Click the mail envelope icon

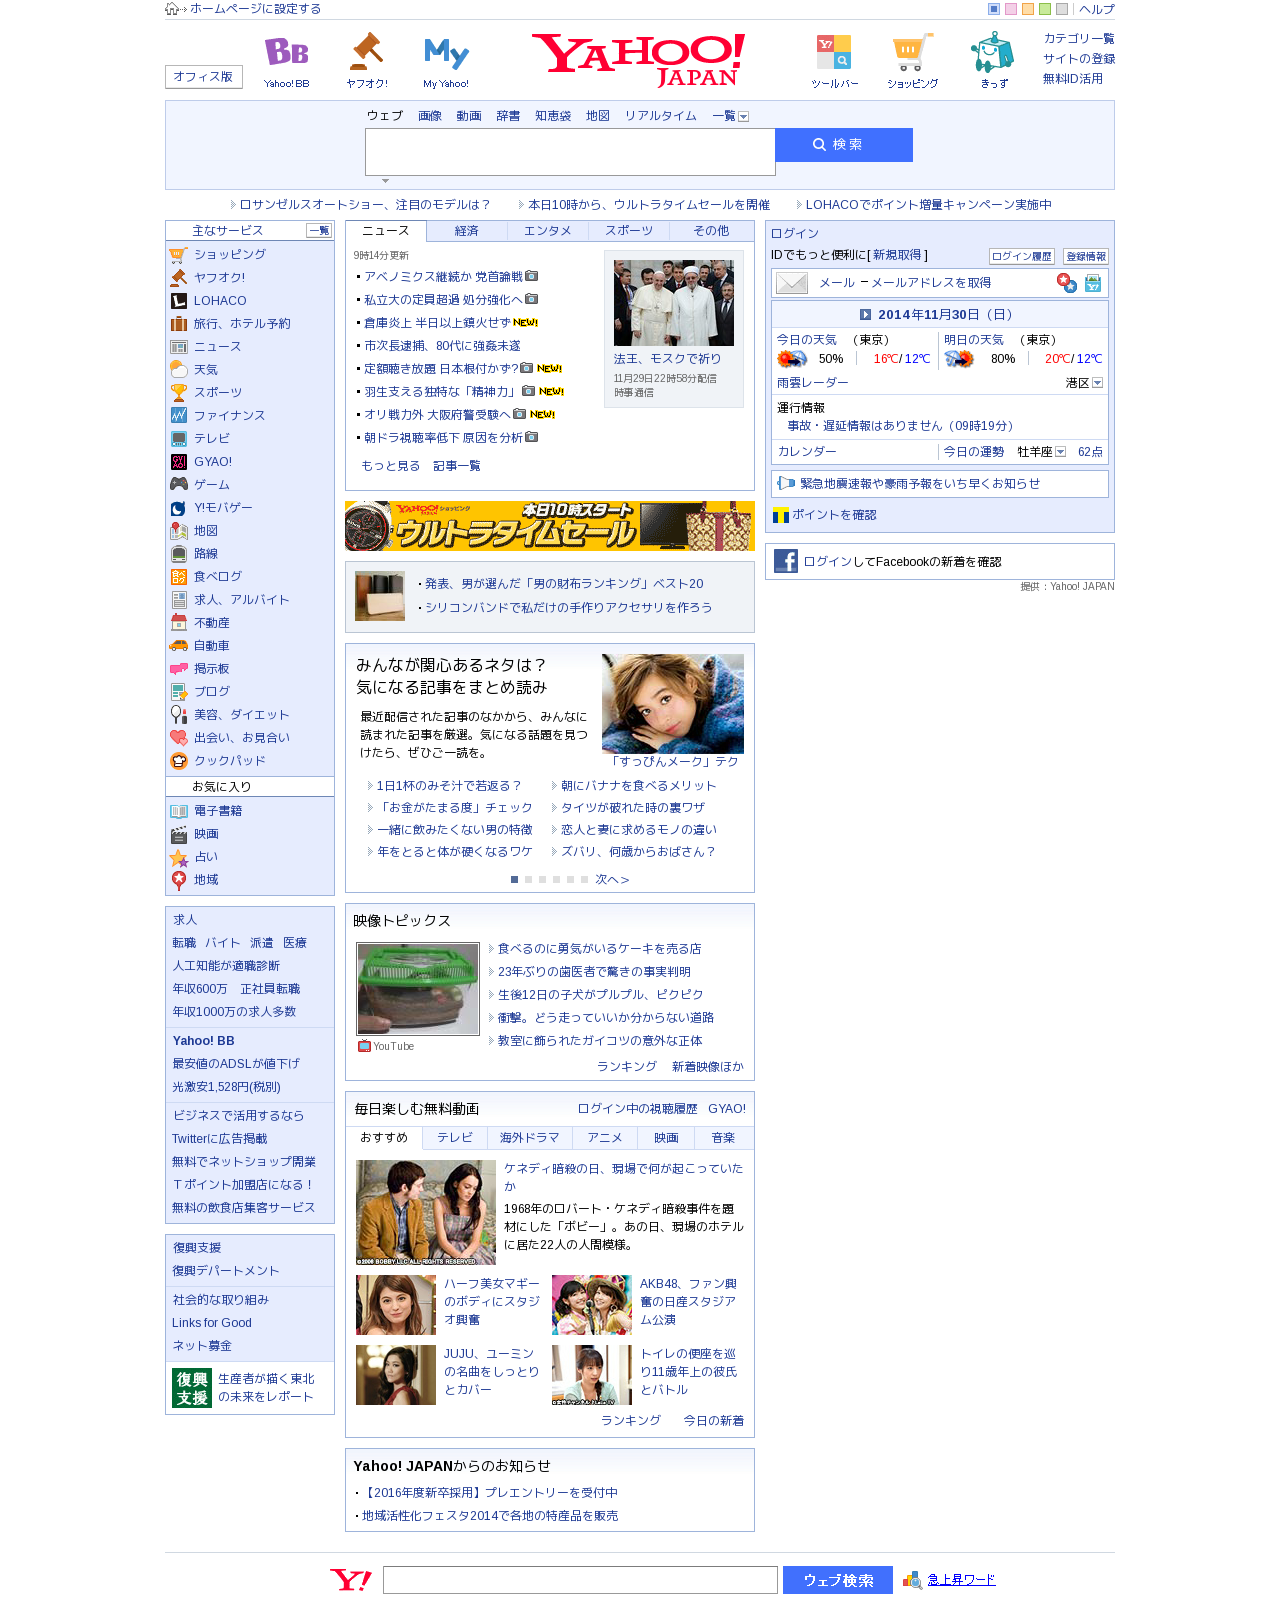click(x=792, y=283)
